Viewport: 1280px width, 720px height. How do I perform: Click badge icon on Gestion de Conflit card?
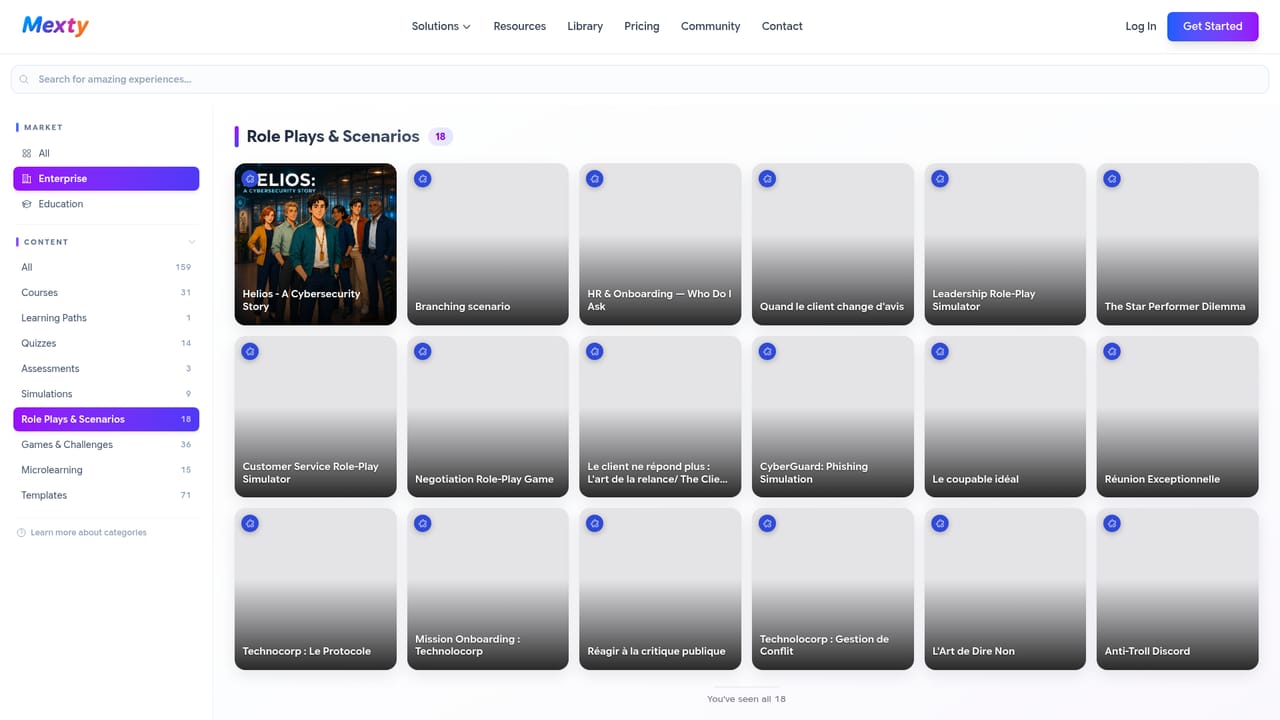coord(767,523)
